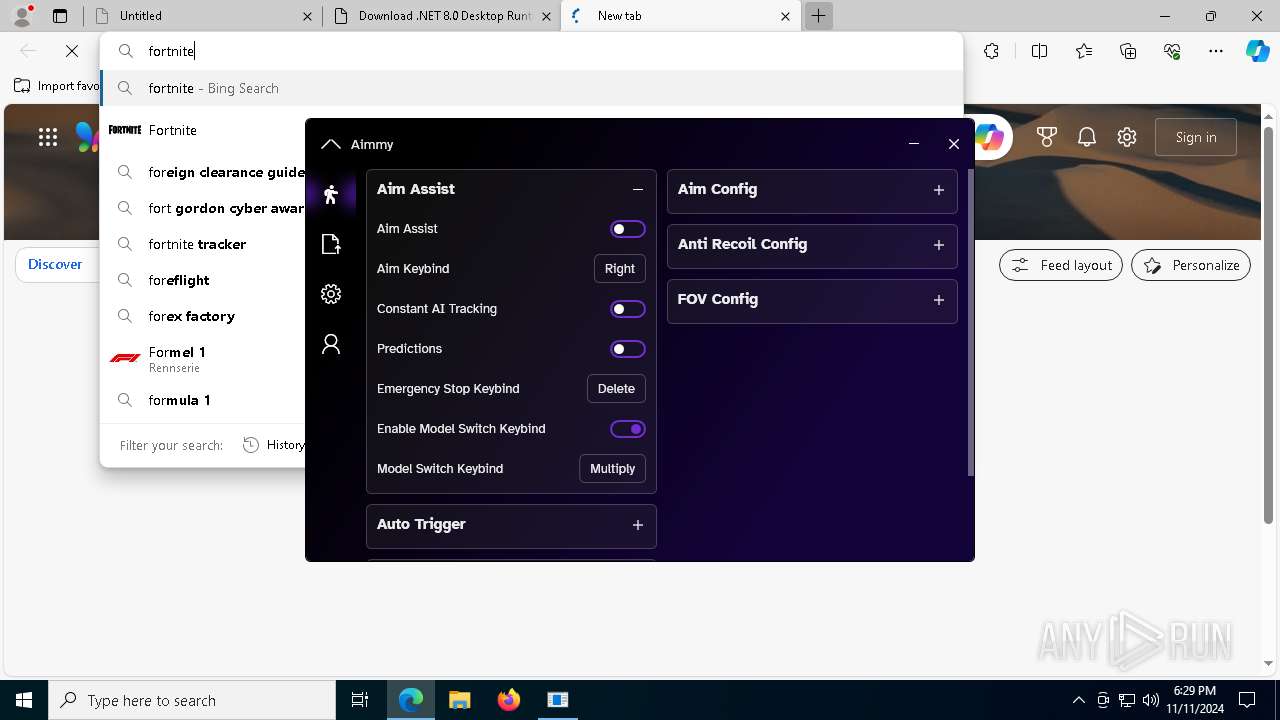1280x720 pixels.
Task: Open the Copilot sidebar icon
Action: [1258, 51]
